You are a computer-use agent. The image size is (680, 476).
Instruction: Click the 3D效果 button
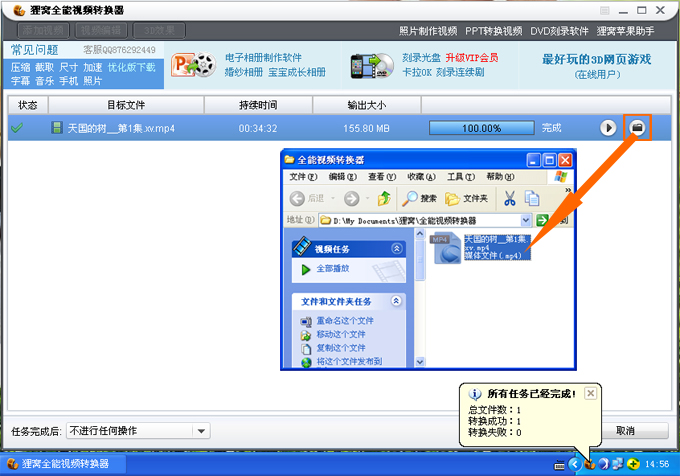159,30
